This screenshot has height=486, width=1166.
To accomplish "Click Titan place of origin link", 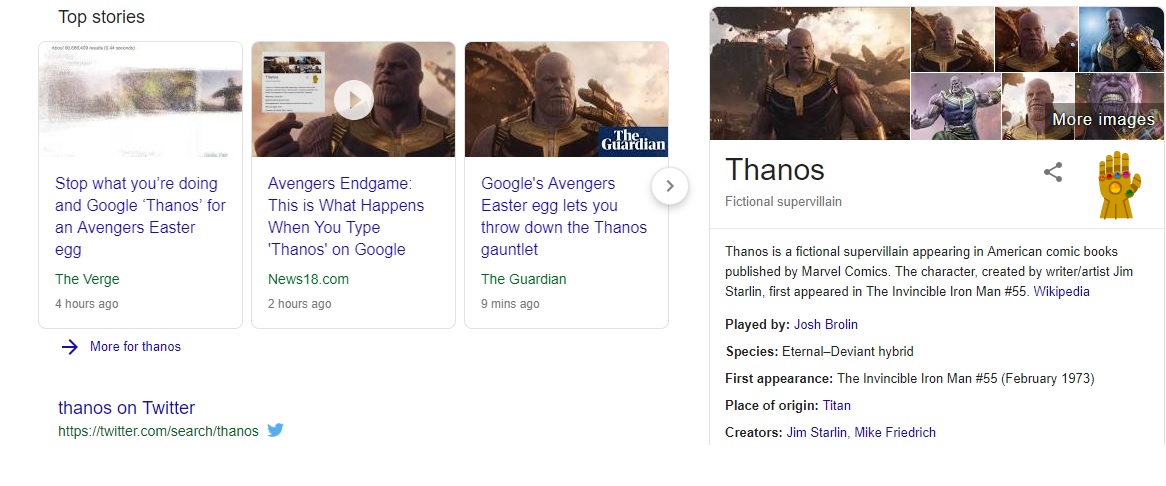I will click(x=836, y=406).
